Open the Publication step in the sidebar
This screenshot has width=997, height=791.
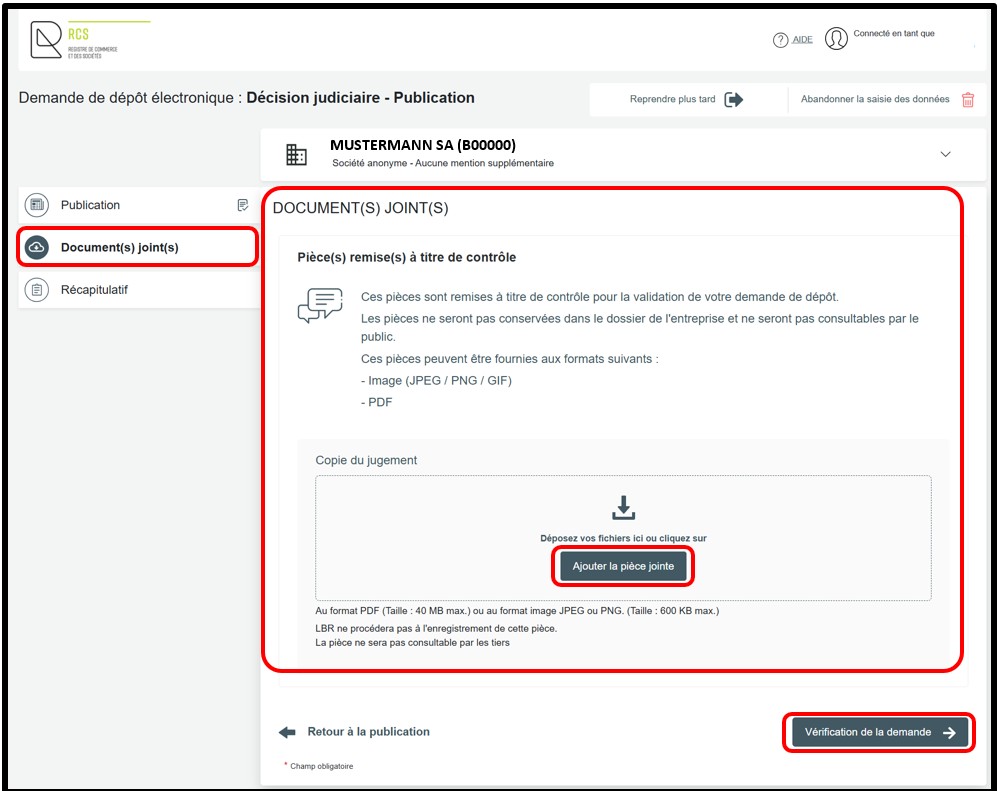[90, 205]
